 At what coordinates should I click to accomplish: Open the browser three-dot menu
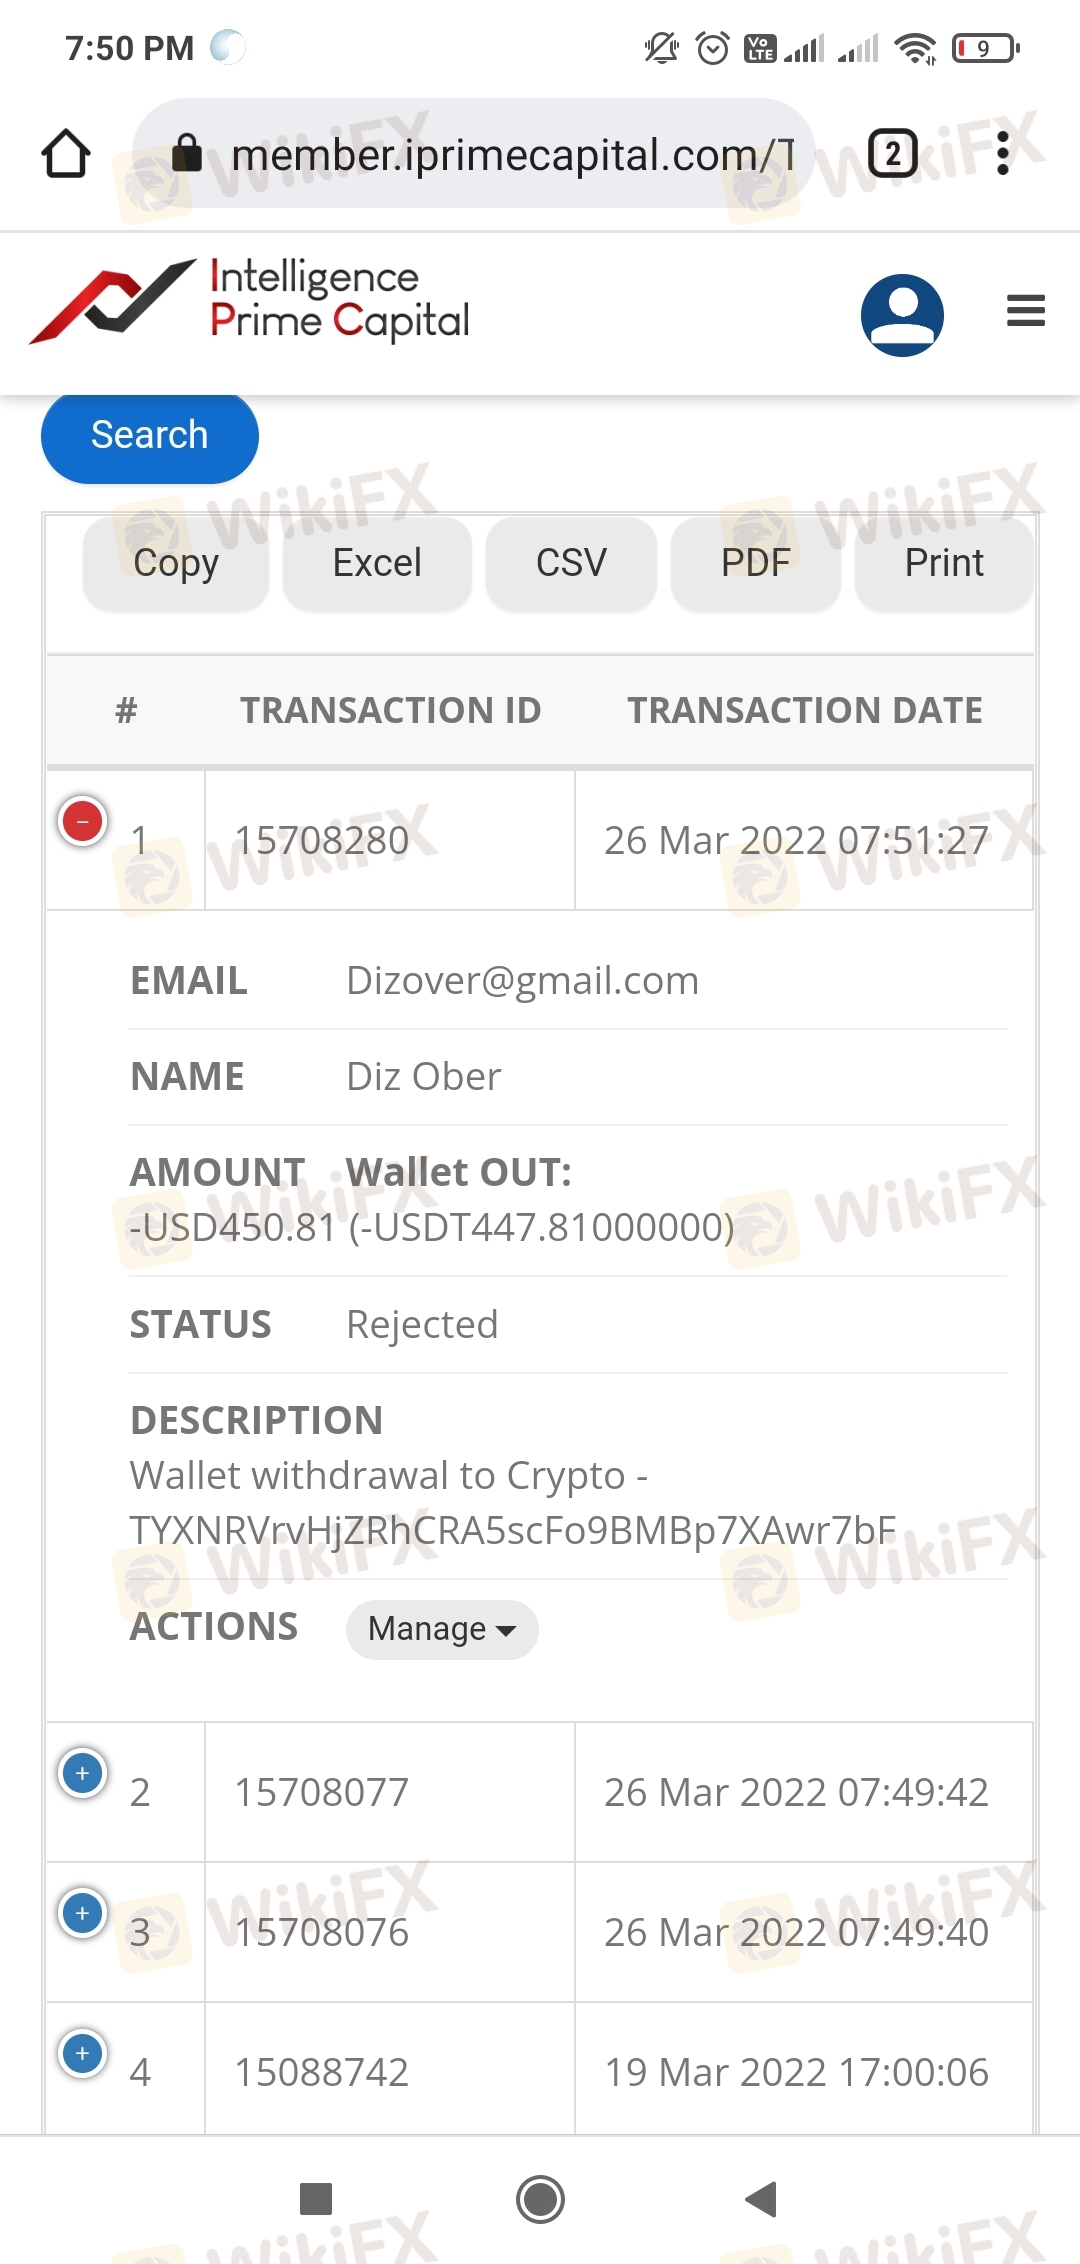[x=1003, y=154]
